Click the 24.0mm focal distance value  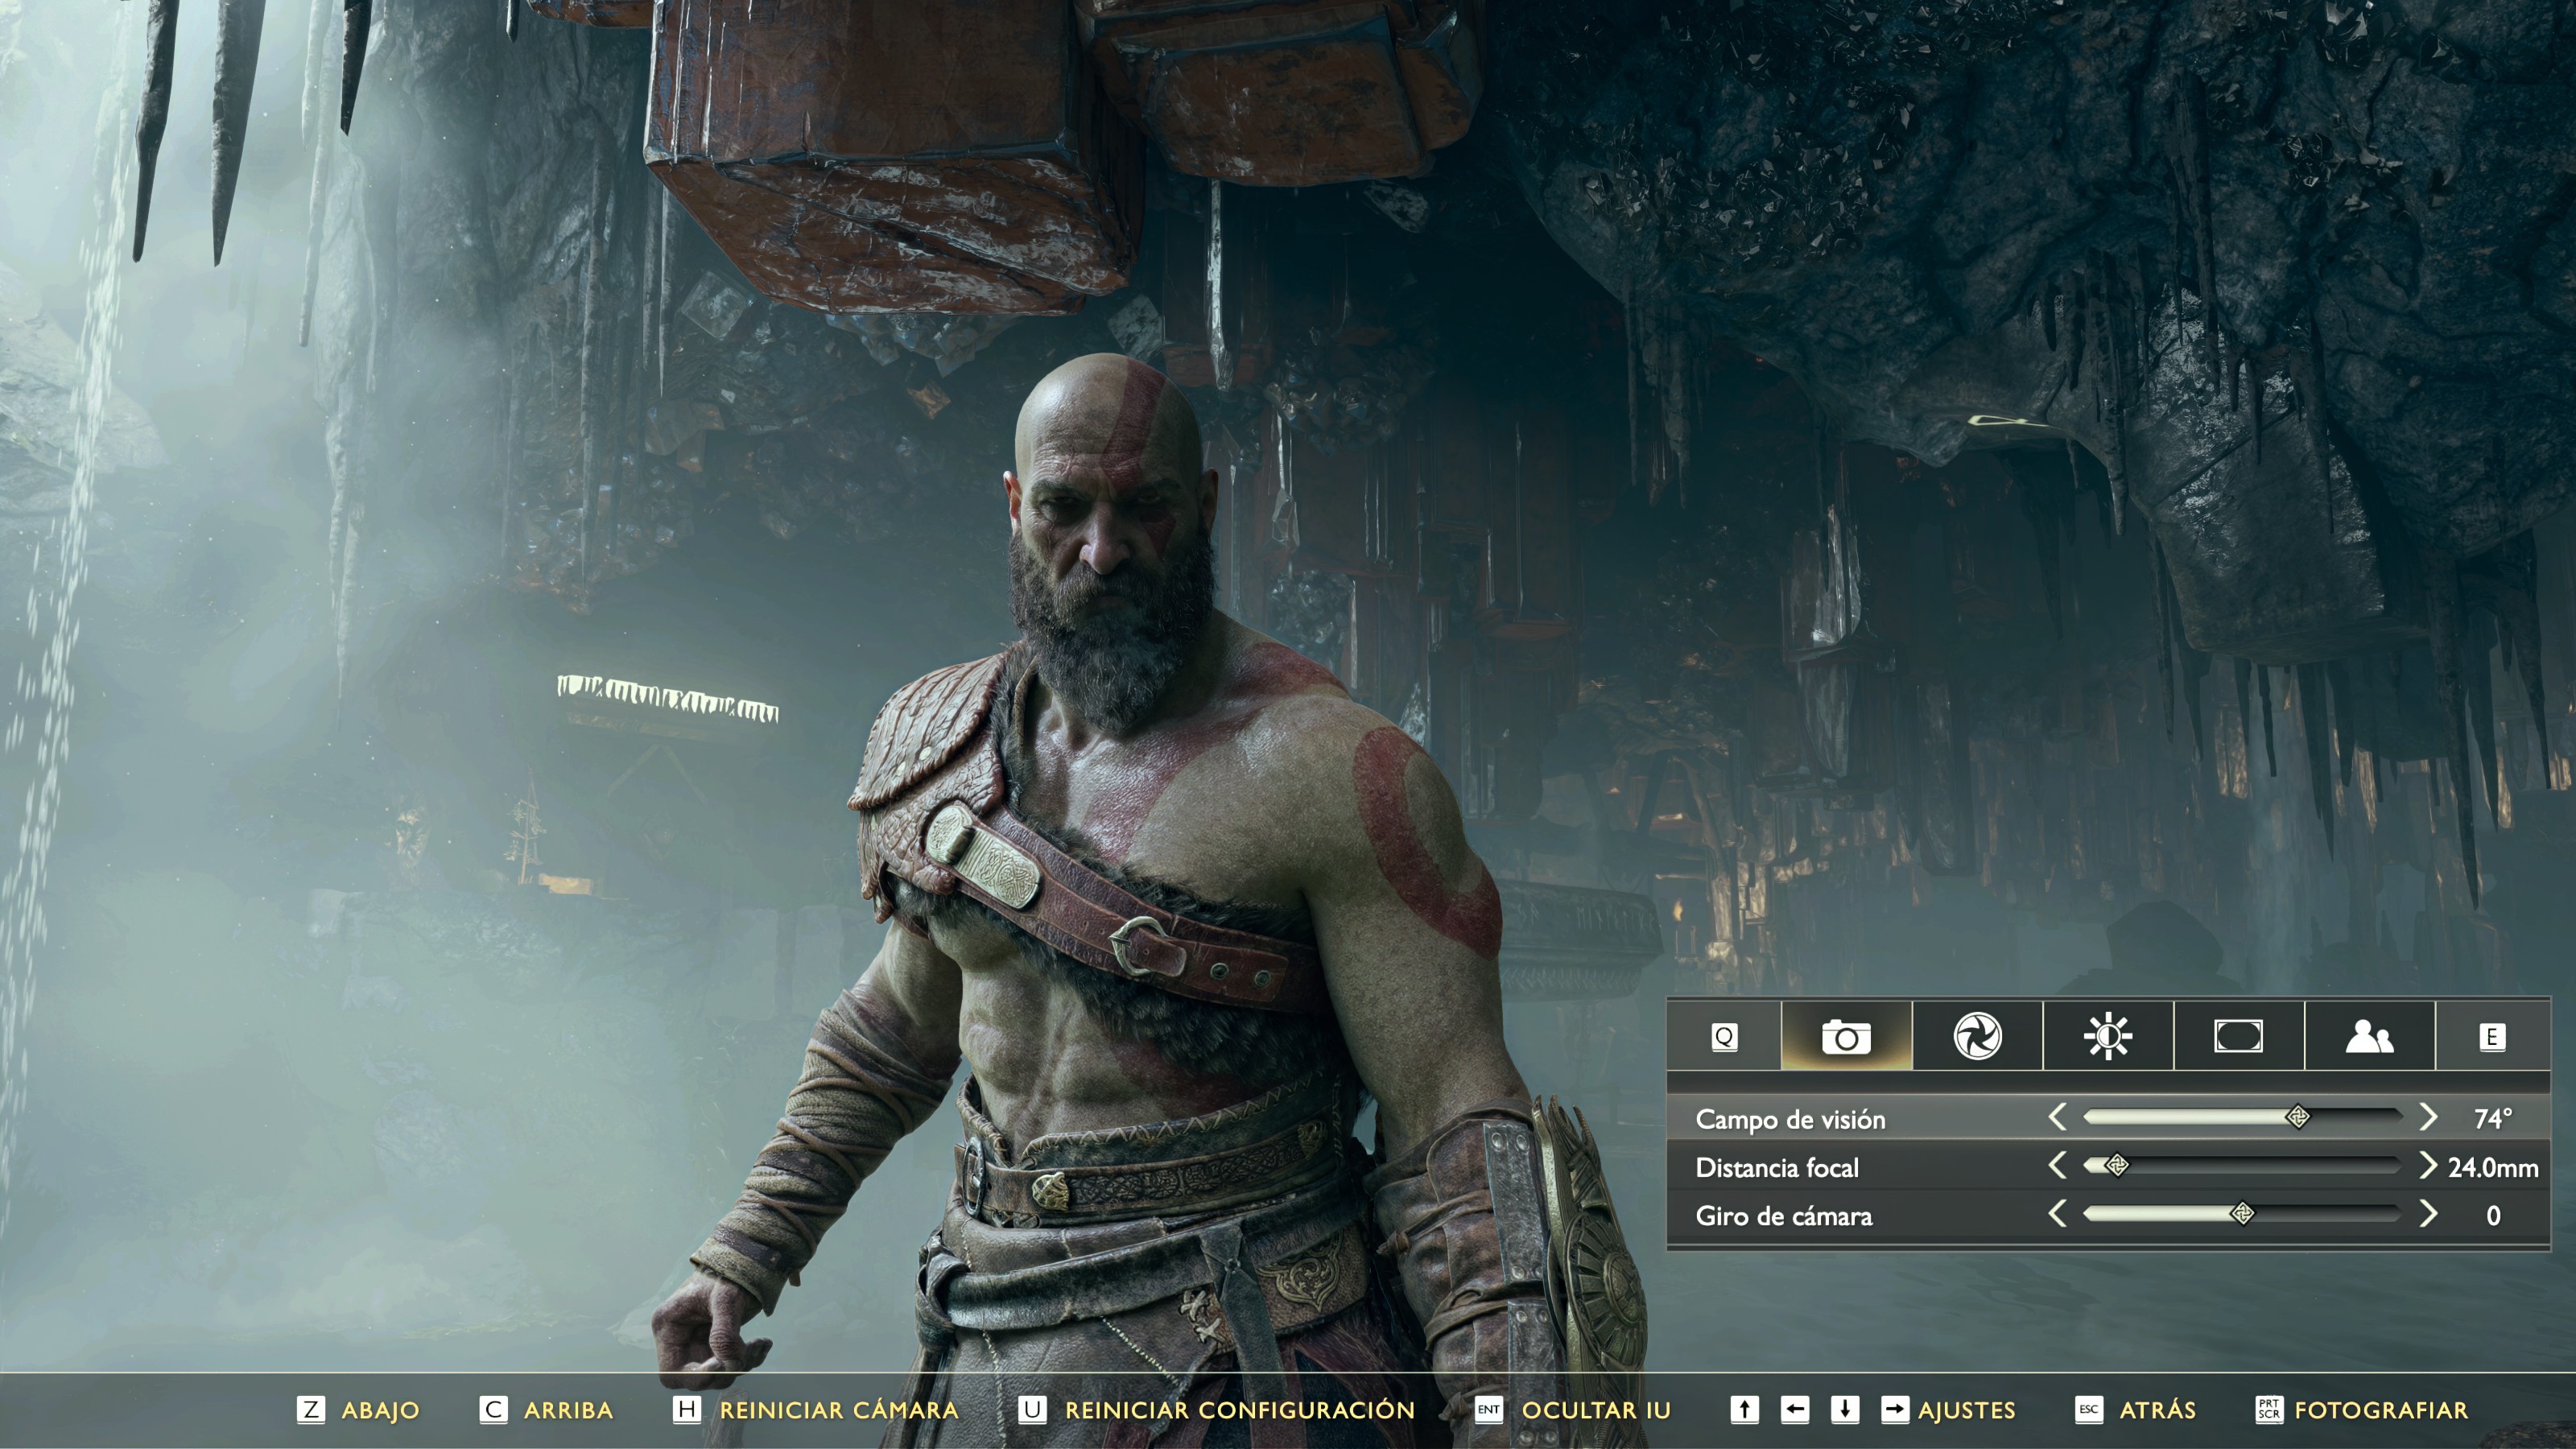pos(2493,1167)
